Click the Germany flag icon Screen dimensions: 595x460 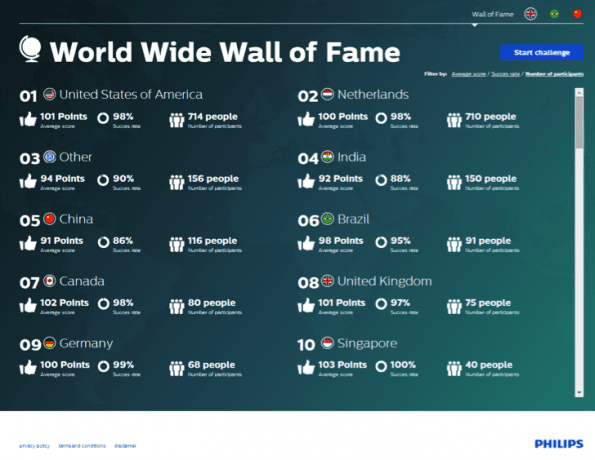(49, 343)
